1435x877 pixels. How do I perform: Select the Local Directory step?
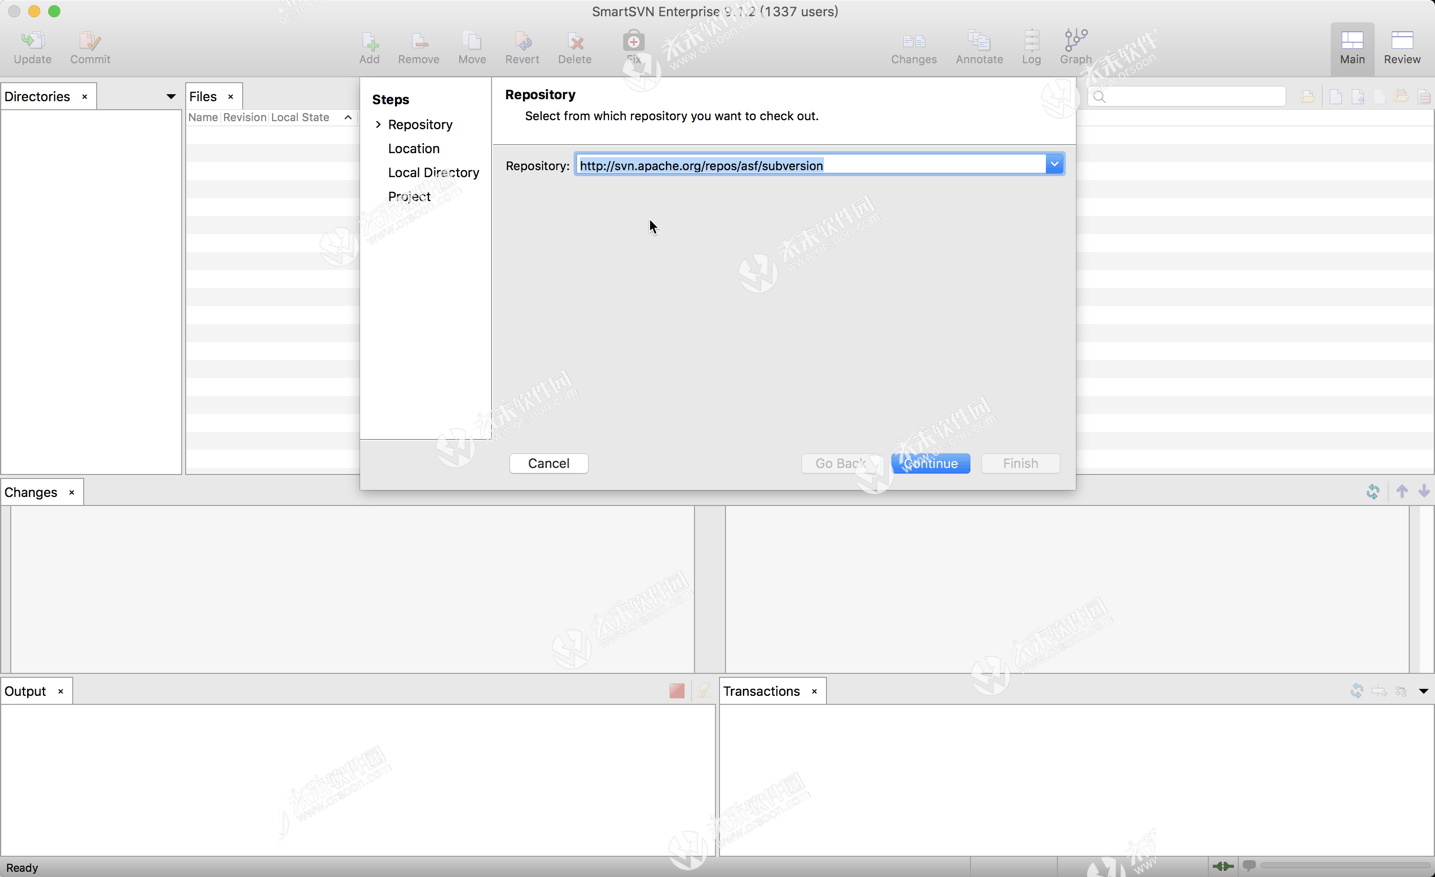coord(434,173)
